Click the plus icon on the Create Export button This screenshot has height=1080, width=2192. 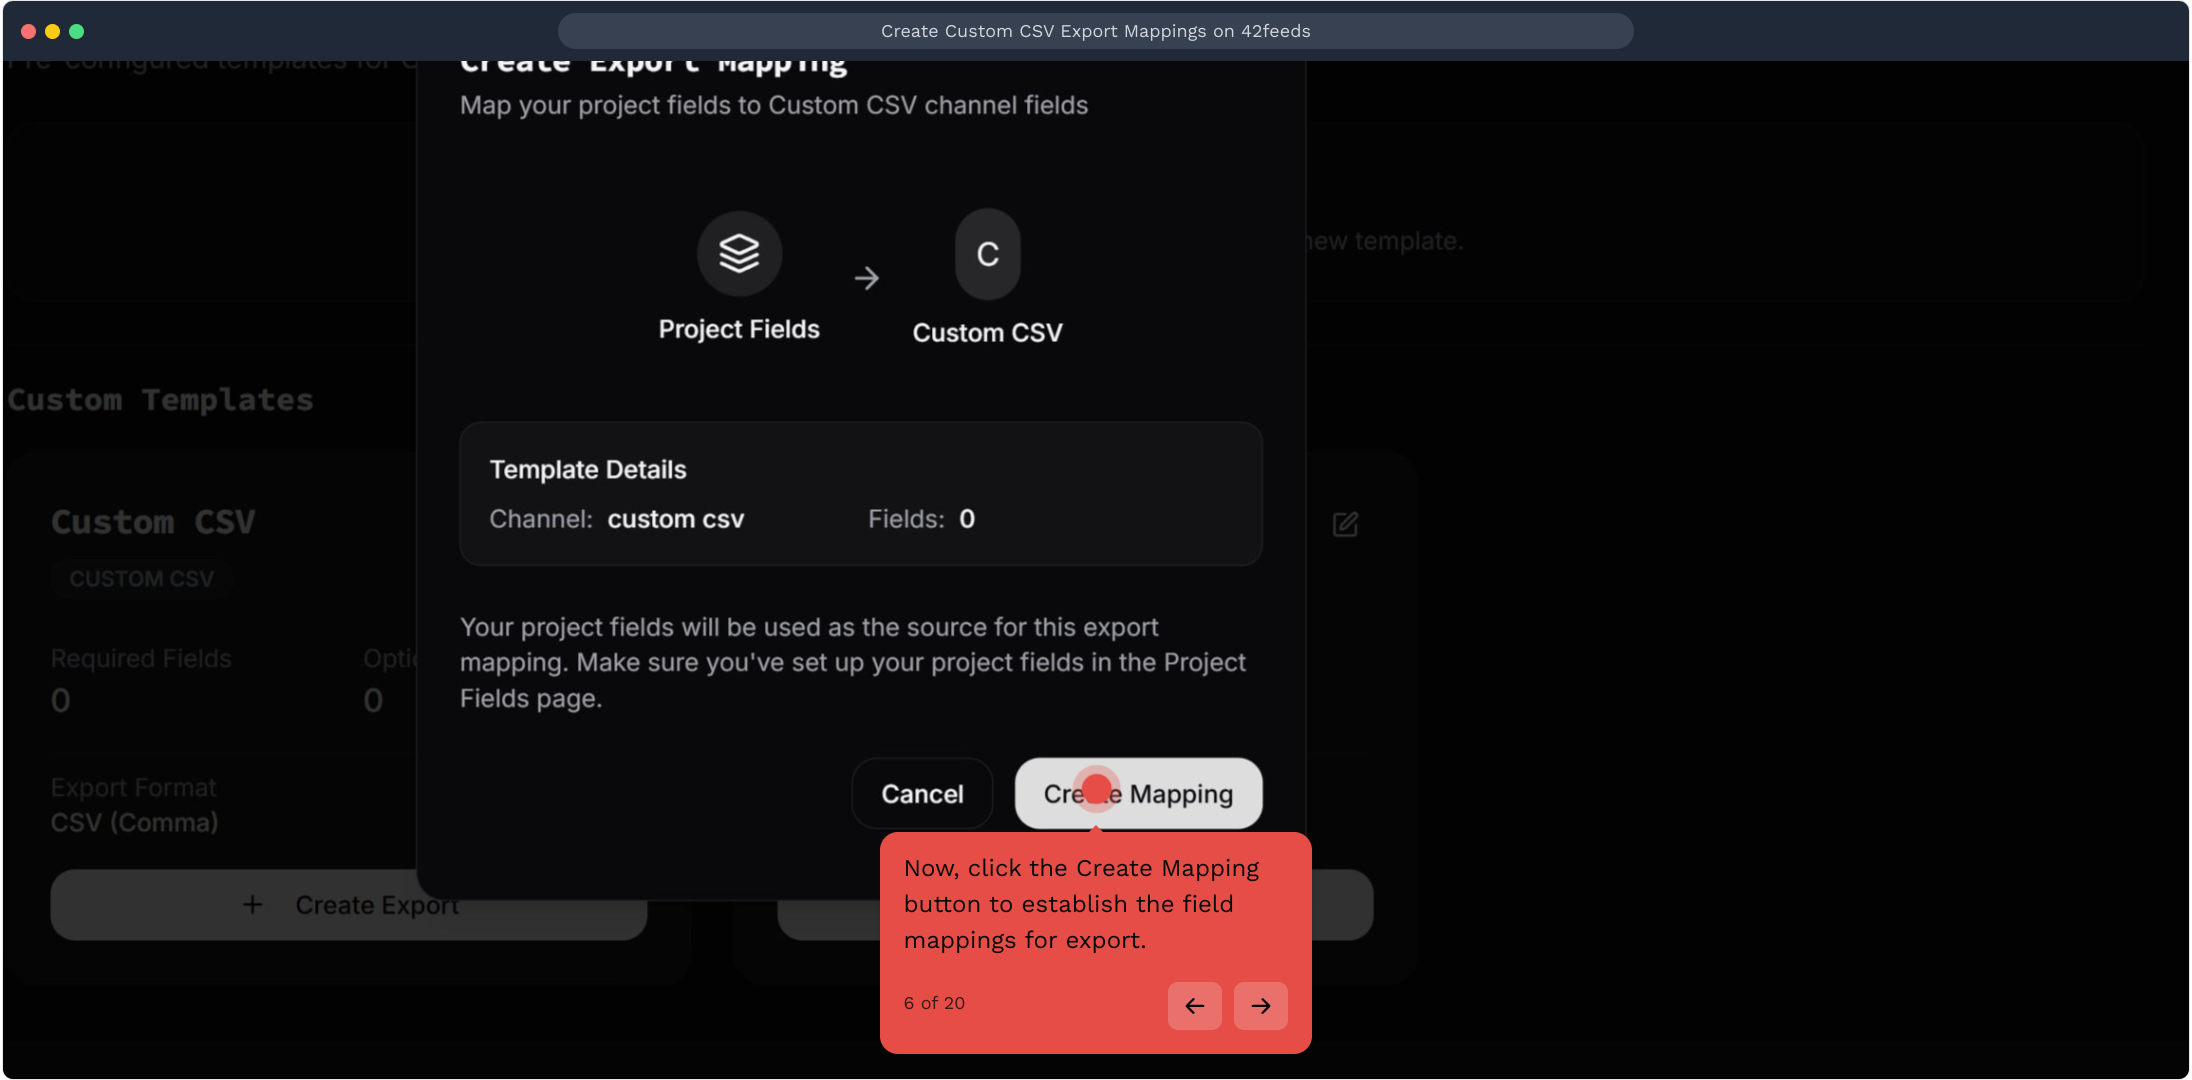pos(253,905)
